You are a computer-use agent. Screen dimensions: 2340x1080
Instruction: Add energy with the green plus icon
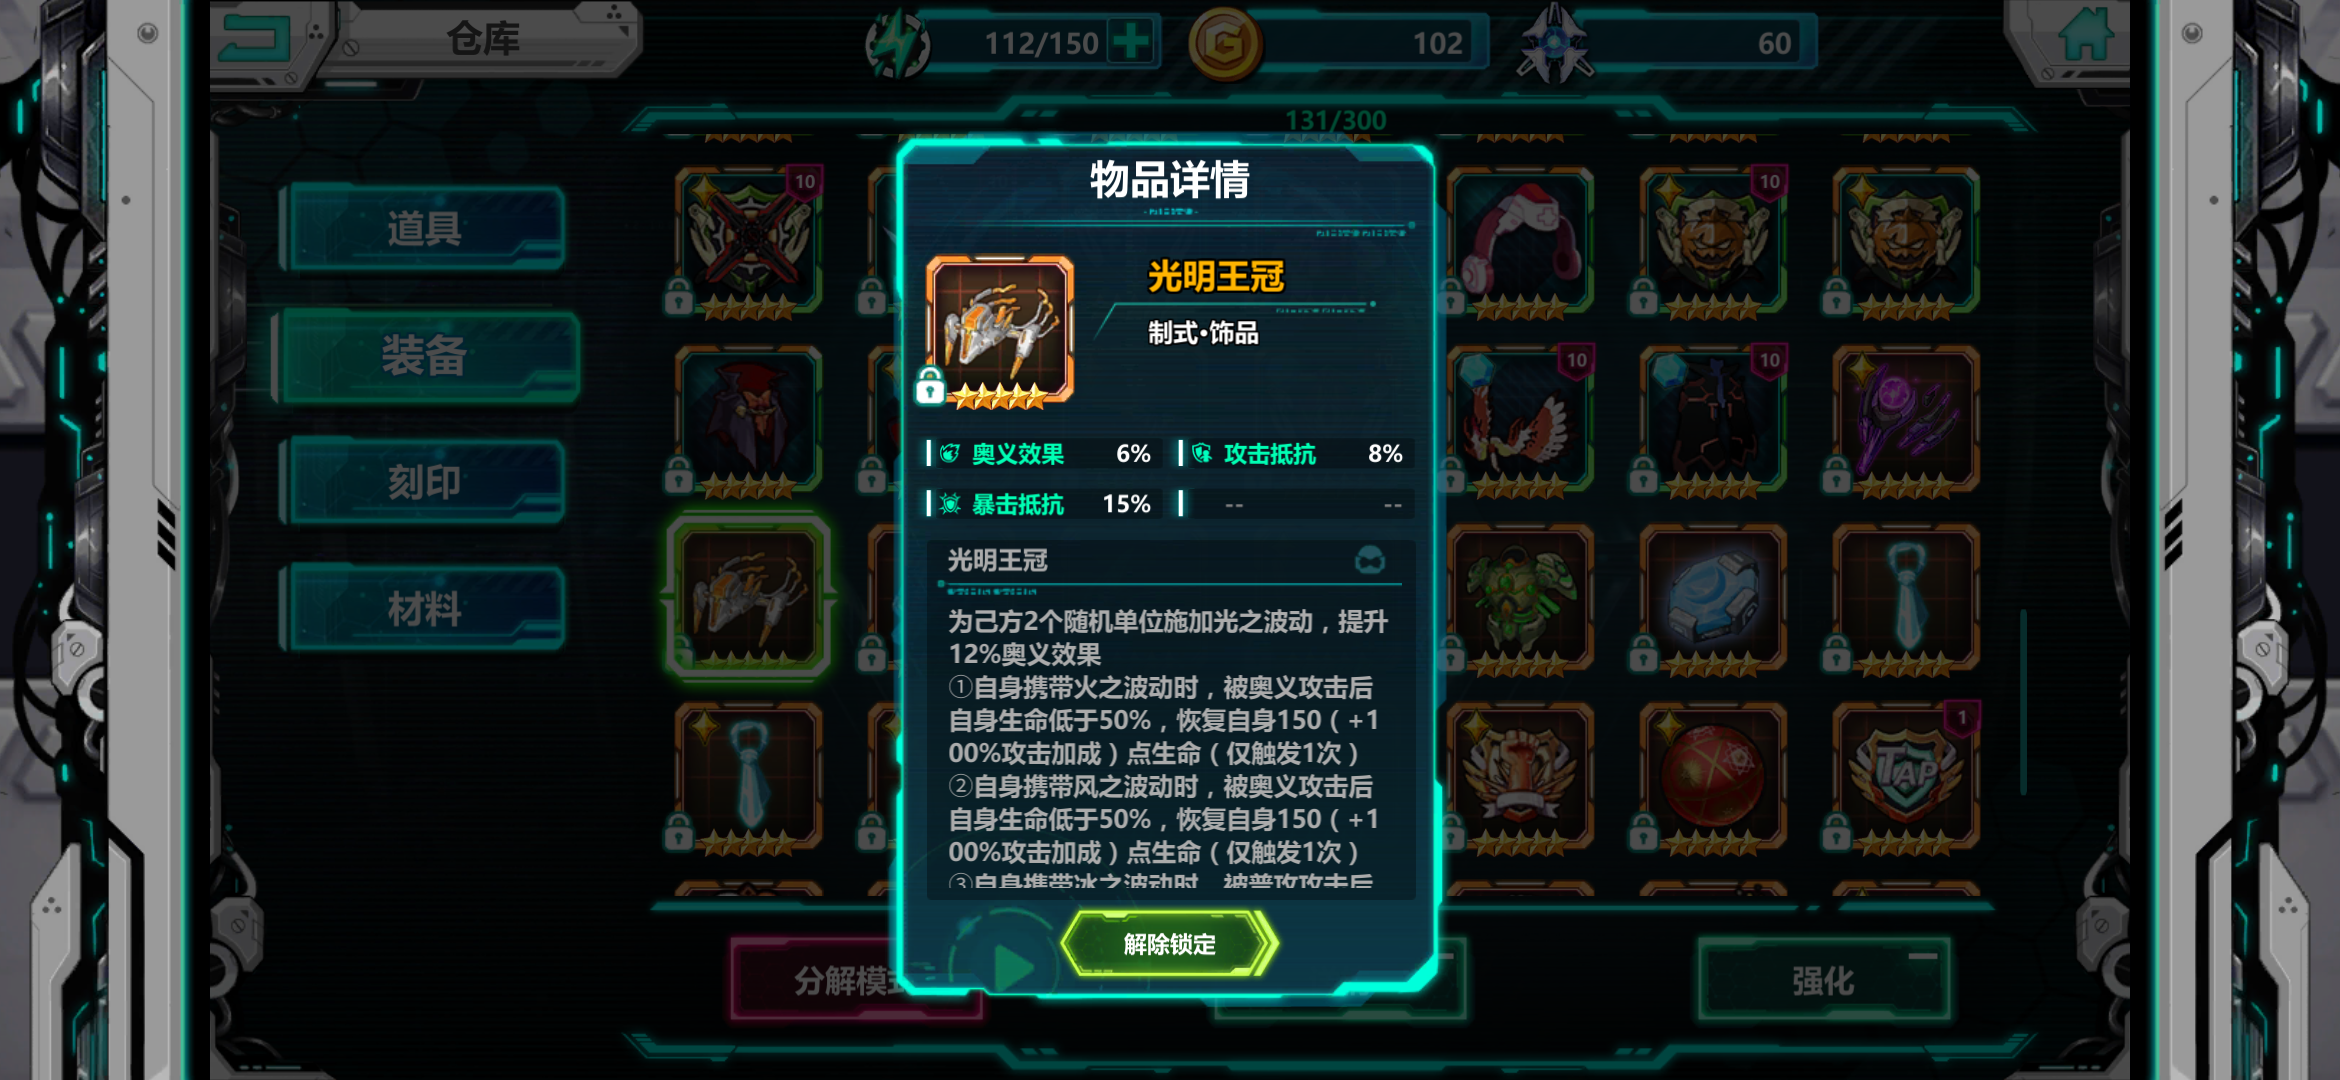point(1131,42)
